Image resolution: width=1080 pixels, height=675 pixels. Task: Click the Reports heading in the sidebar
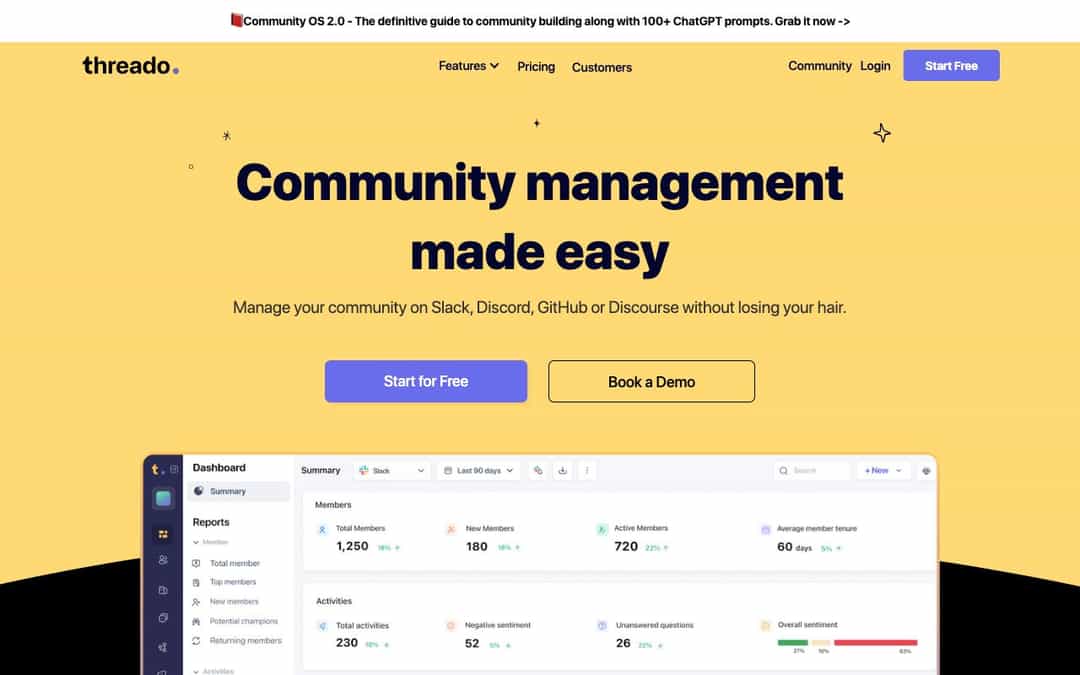coord(211,522)
